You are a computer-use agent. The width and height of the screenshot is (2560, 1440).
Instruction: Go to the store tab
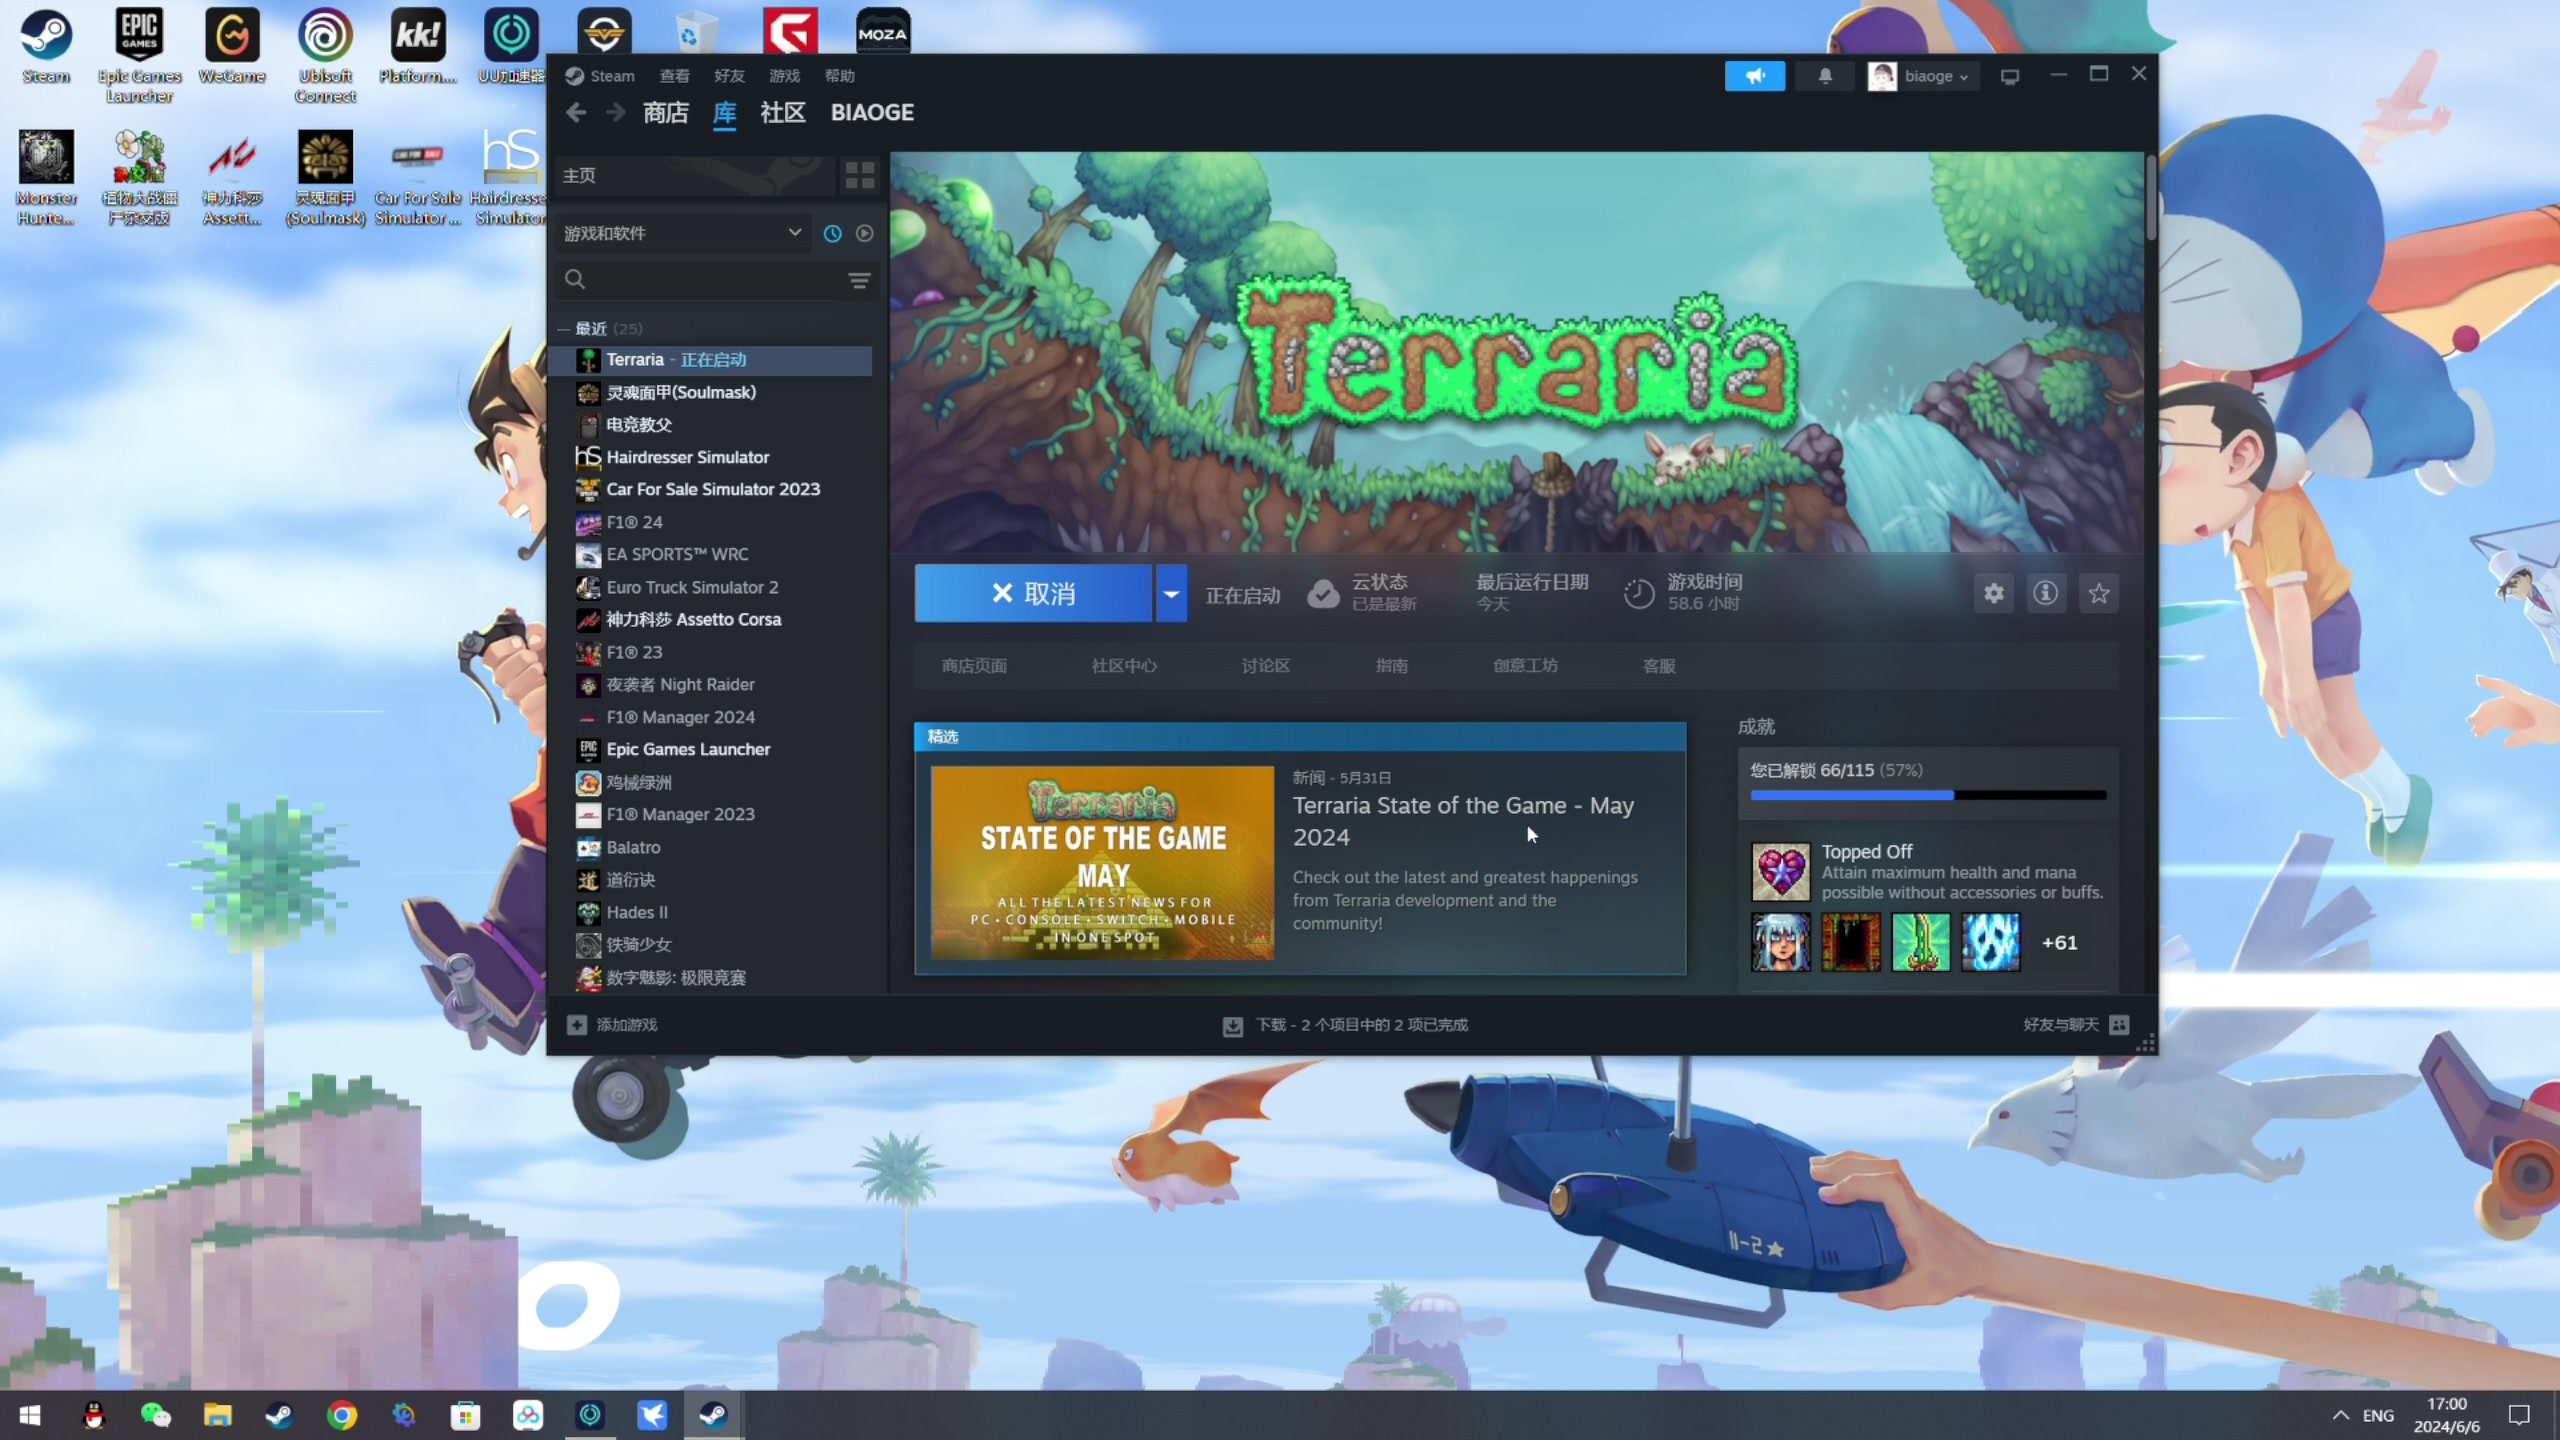(x=665, y=112)
